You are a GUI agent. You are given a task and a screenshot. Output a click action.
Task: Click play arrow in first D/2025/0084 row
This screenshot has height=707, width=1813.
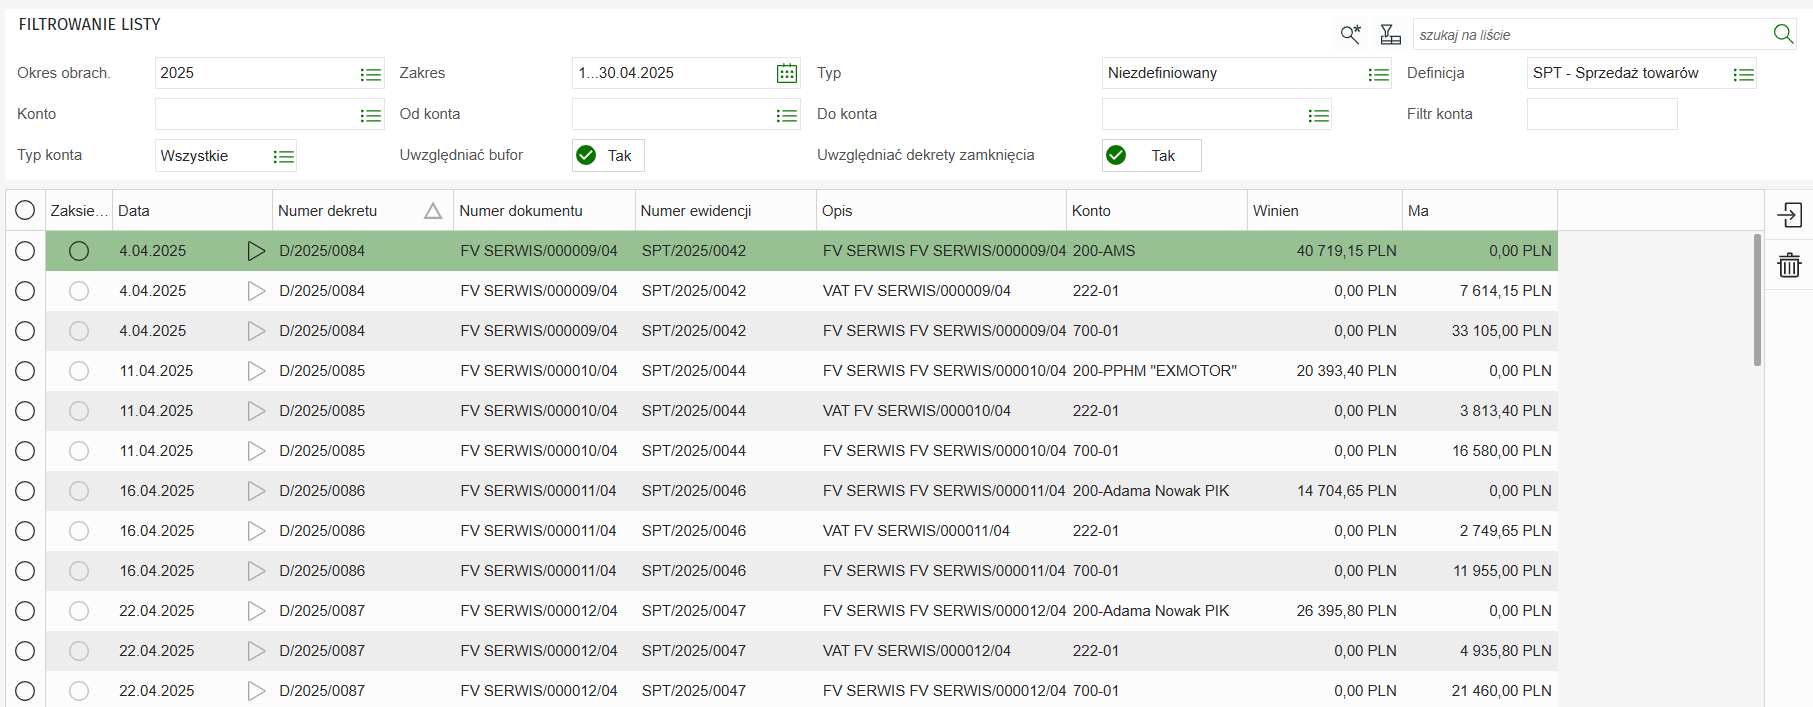[x=256, y=251]
